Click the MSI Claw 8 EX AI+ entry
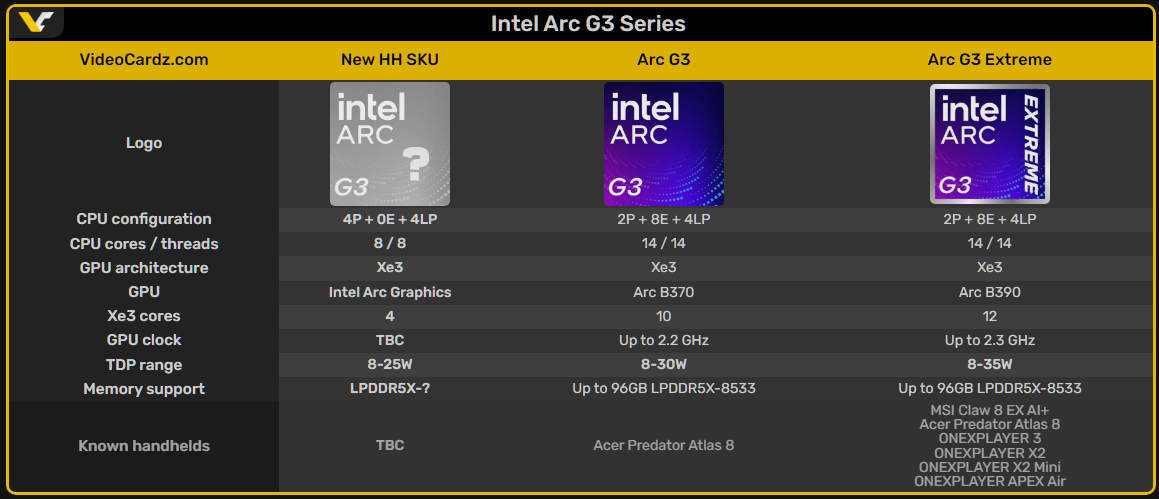This screenshot has height=499, width=1159. coord(990,410)
